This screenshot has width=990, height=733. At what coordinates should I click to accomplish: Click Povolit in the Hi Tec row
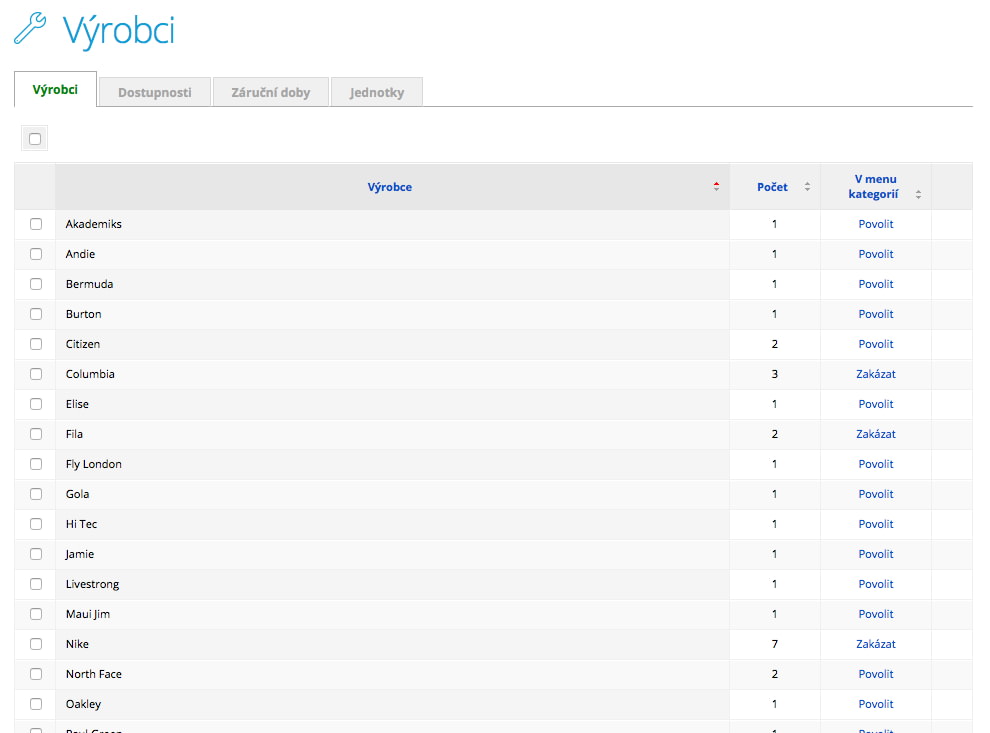click(x=876, y=524)
